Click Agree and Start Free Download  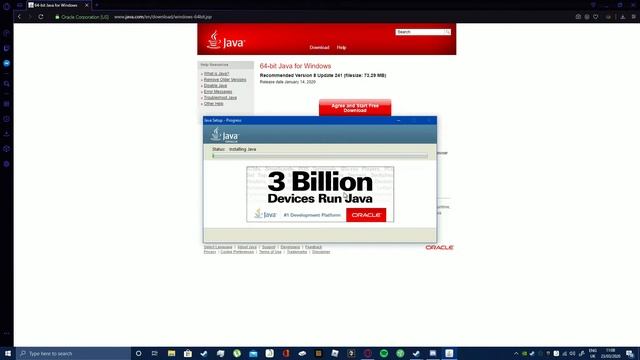pos(355,108)
